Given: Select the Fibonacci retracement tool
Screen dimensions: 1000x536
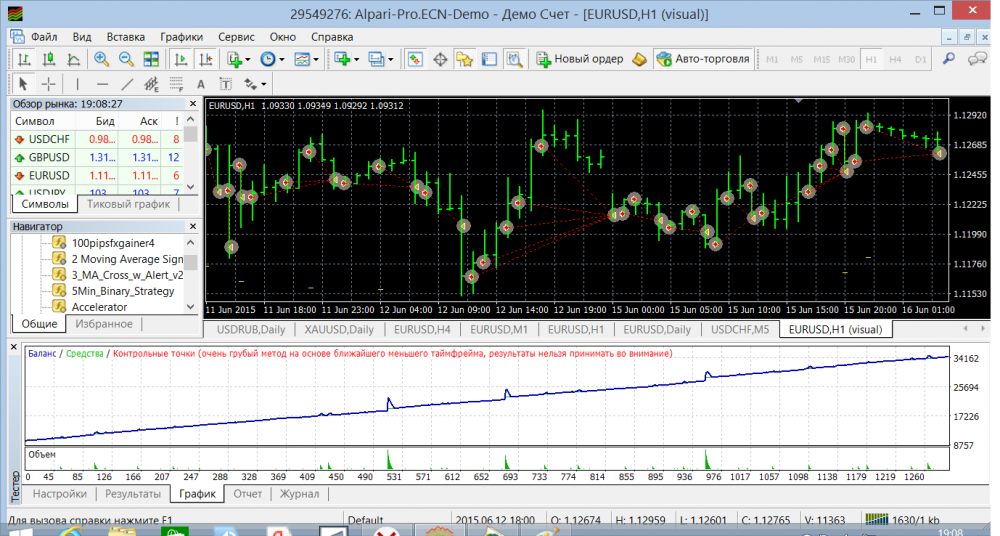Looking at the screenshot, I should click(176, 84).
